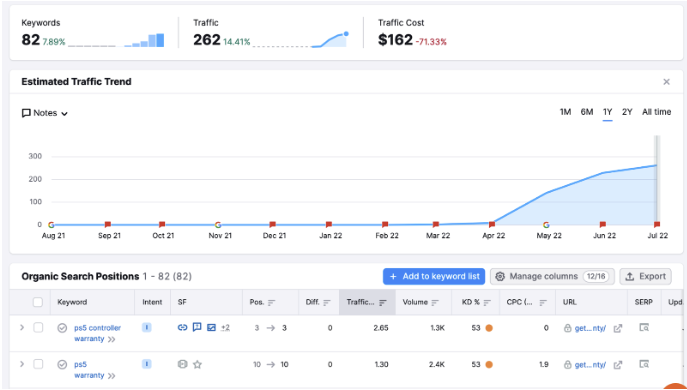This screenshot has height=390, width=687.
Task: Click the Google update marker at Aug 21
Action: point(51,225)
